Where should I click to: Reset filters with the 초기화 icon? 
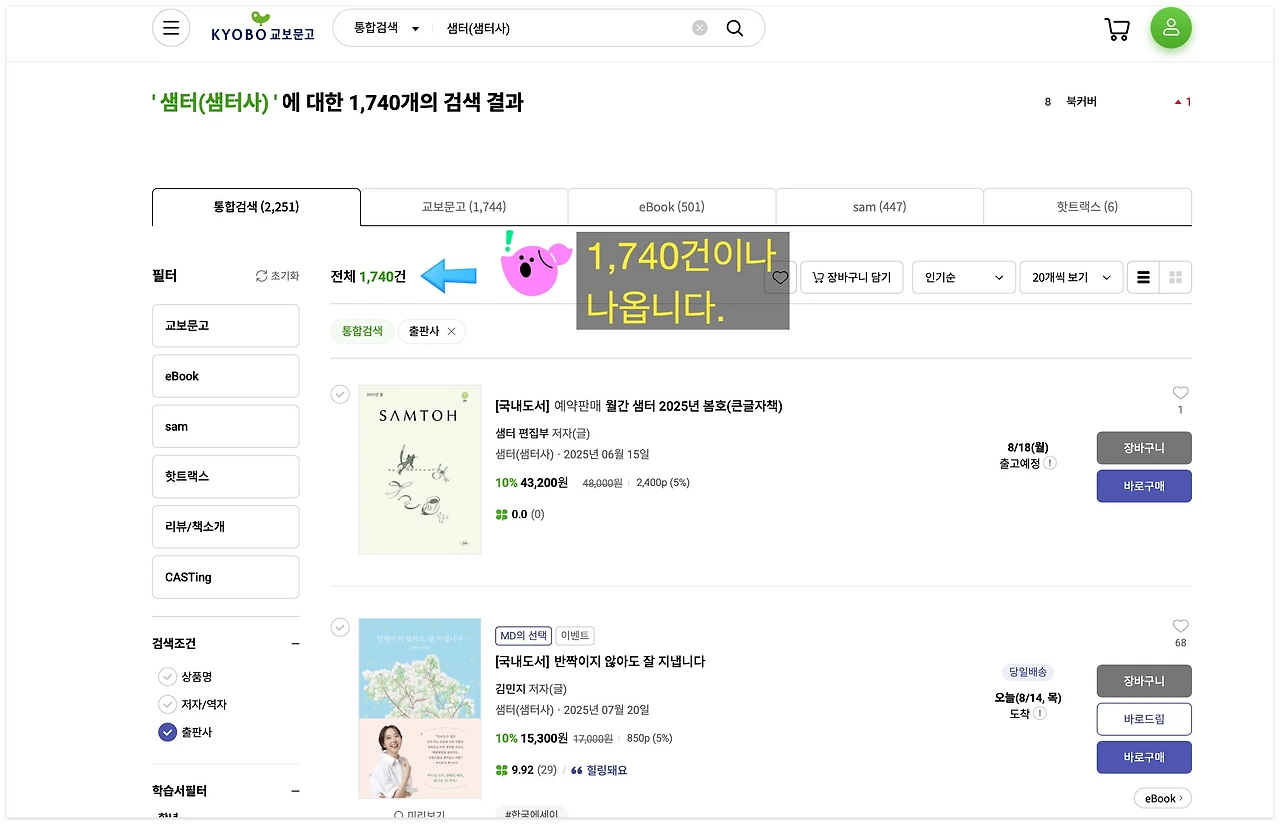pyautogui.click(x=277, y=276)
